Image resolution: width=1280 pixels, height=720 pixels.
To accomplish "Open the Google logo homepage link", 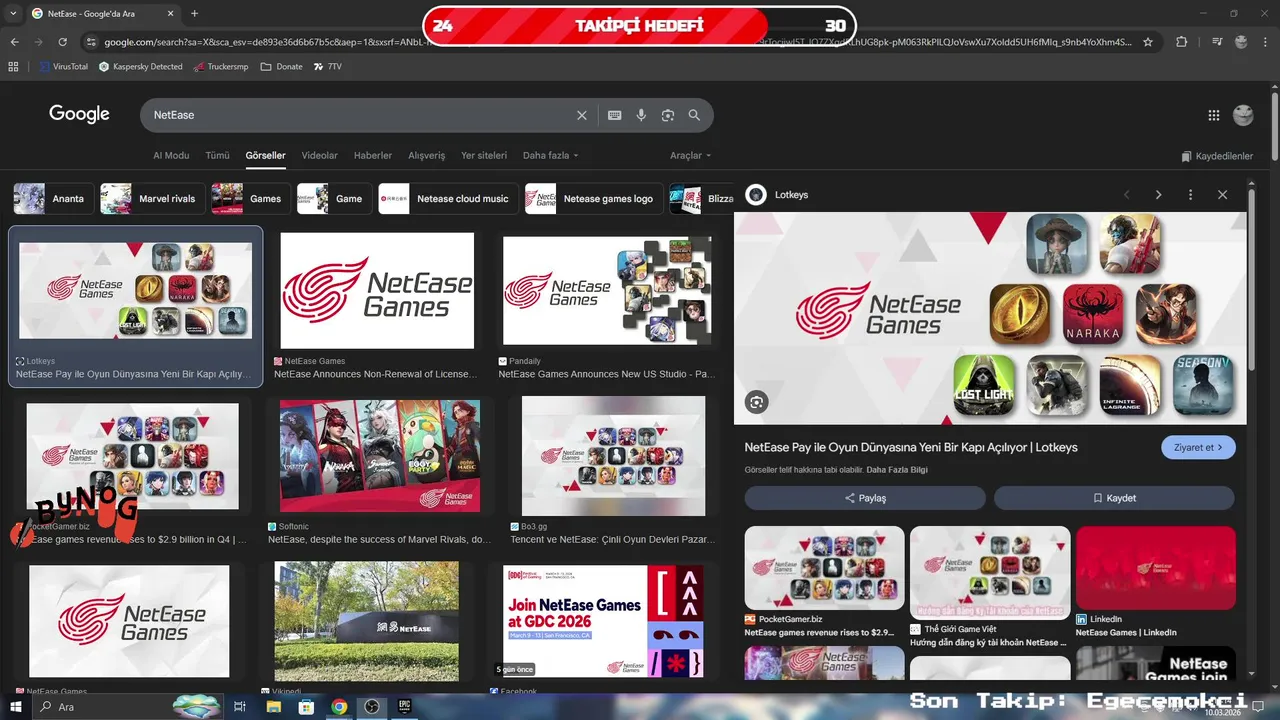I will (x=79, y=114).
